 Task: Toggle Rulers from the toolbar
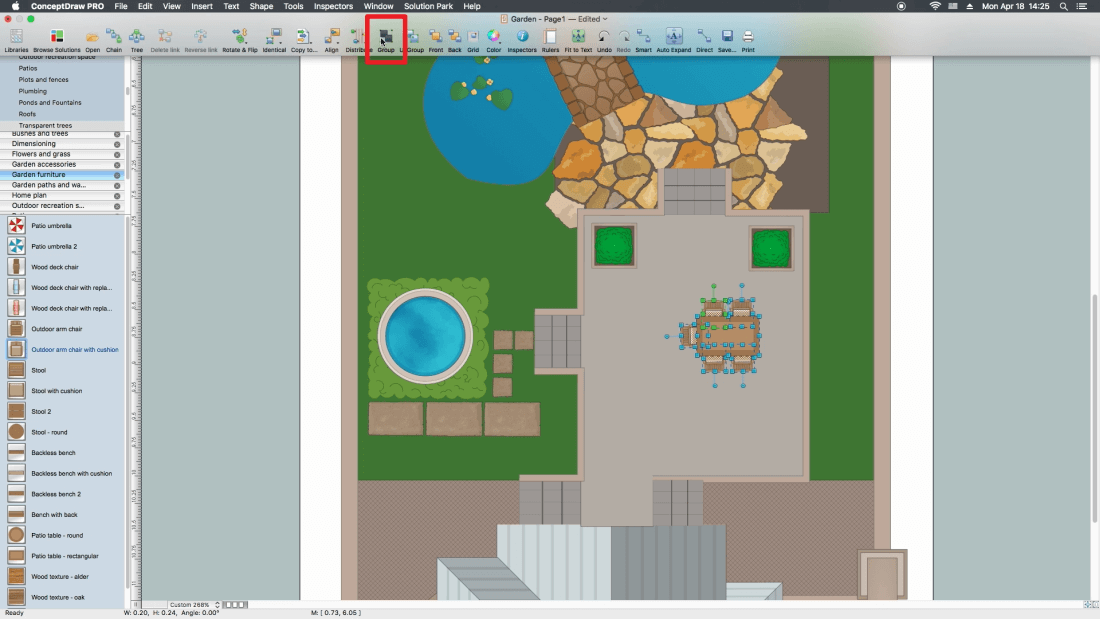pos(551,40)
